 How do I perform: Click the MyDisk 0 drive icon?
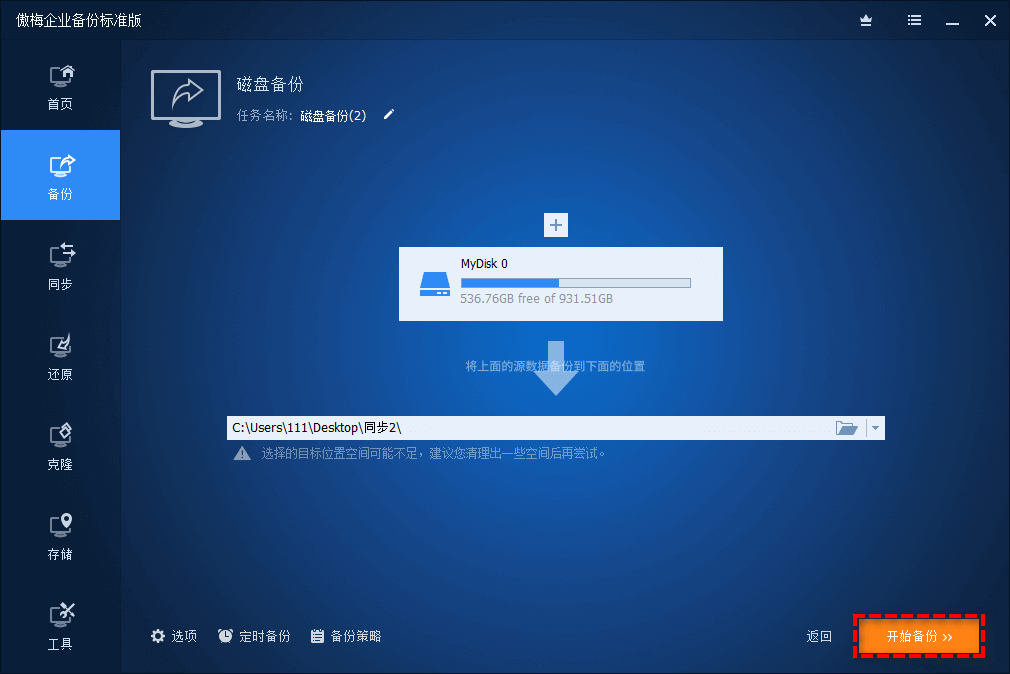(x=435, y=284)
